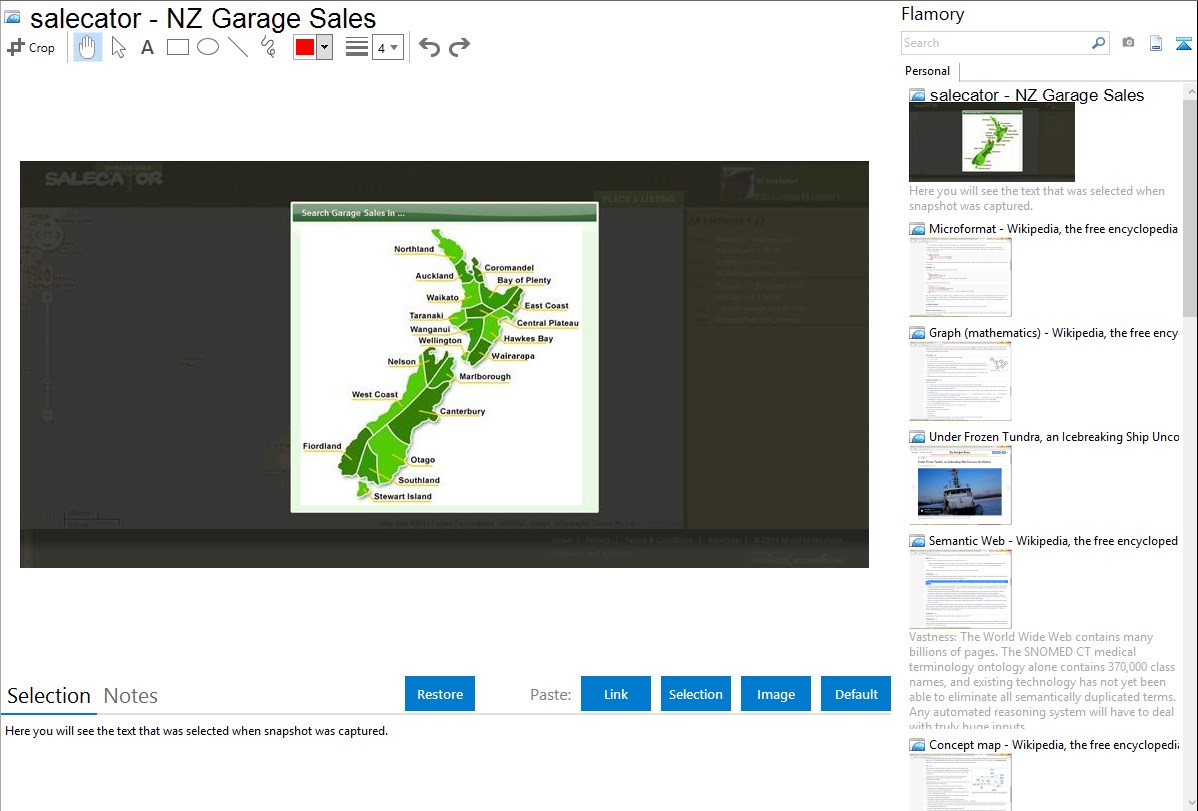Screen dimensions: 1198x811
Task: Click the line thickness icon
Action: (x=357, y=47)
